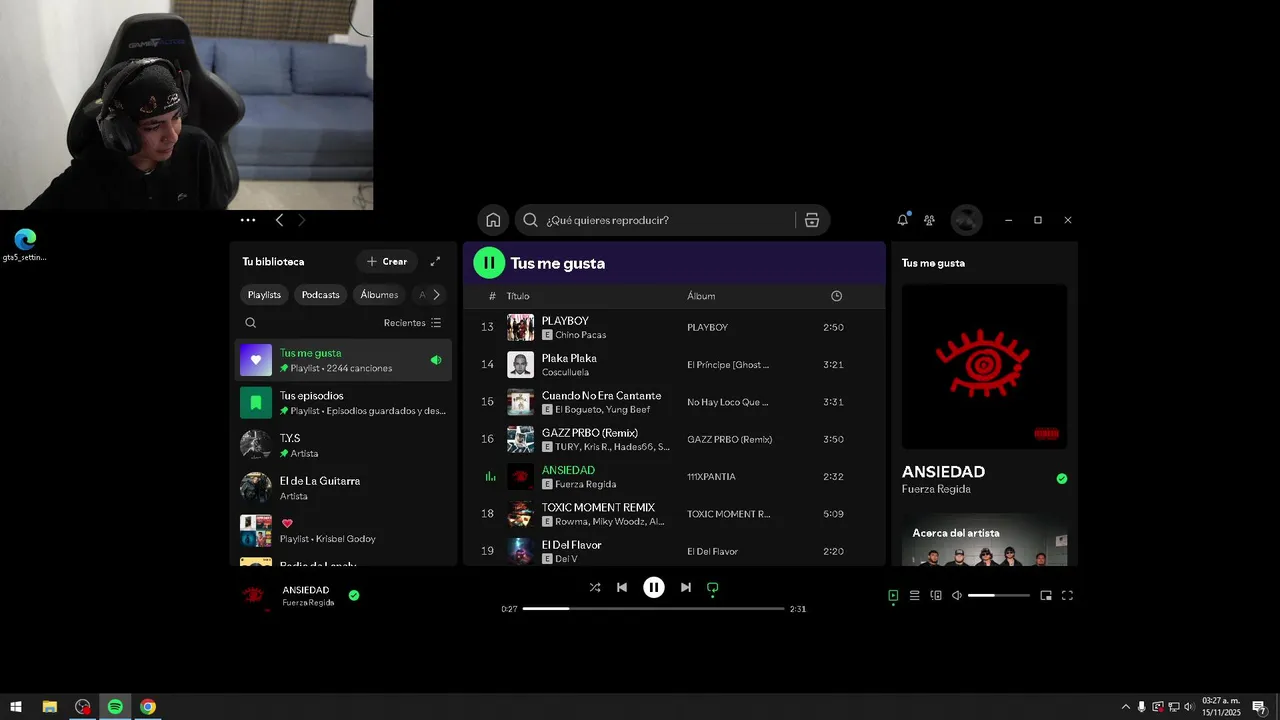The height and width of the screenshot is (720, 1280).
Task: Open the miniplayer icon
Action: 1046,595
